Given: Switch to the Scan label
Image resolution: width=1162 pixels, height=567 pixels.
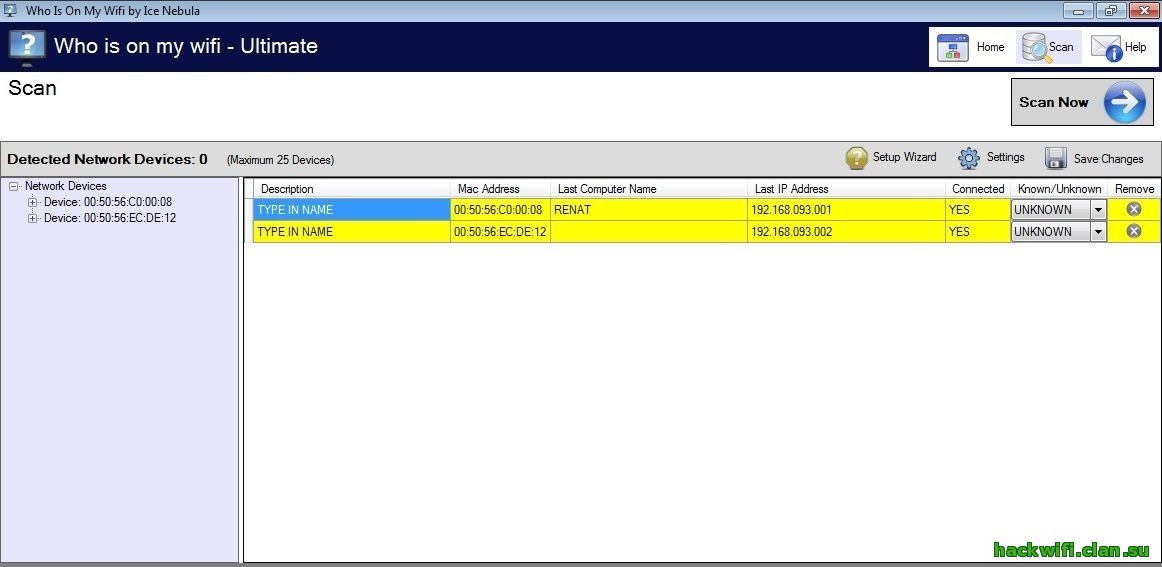Looking at the screenshot, I should [1060, 47].
